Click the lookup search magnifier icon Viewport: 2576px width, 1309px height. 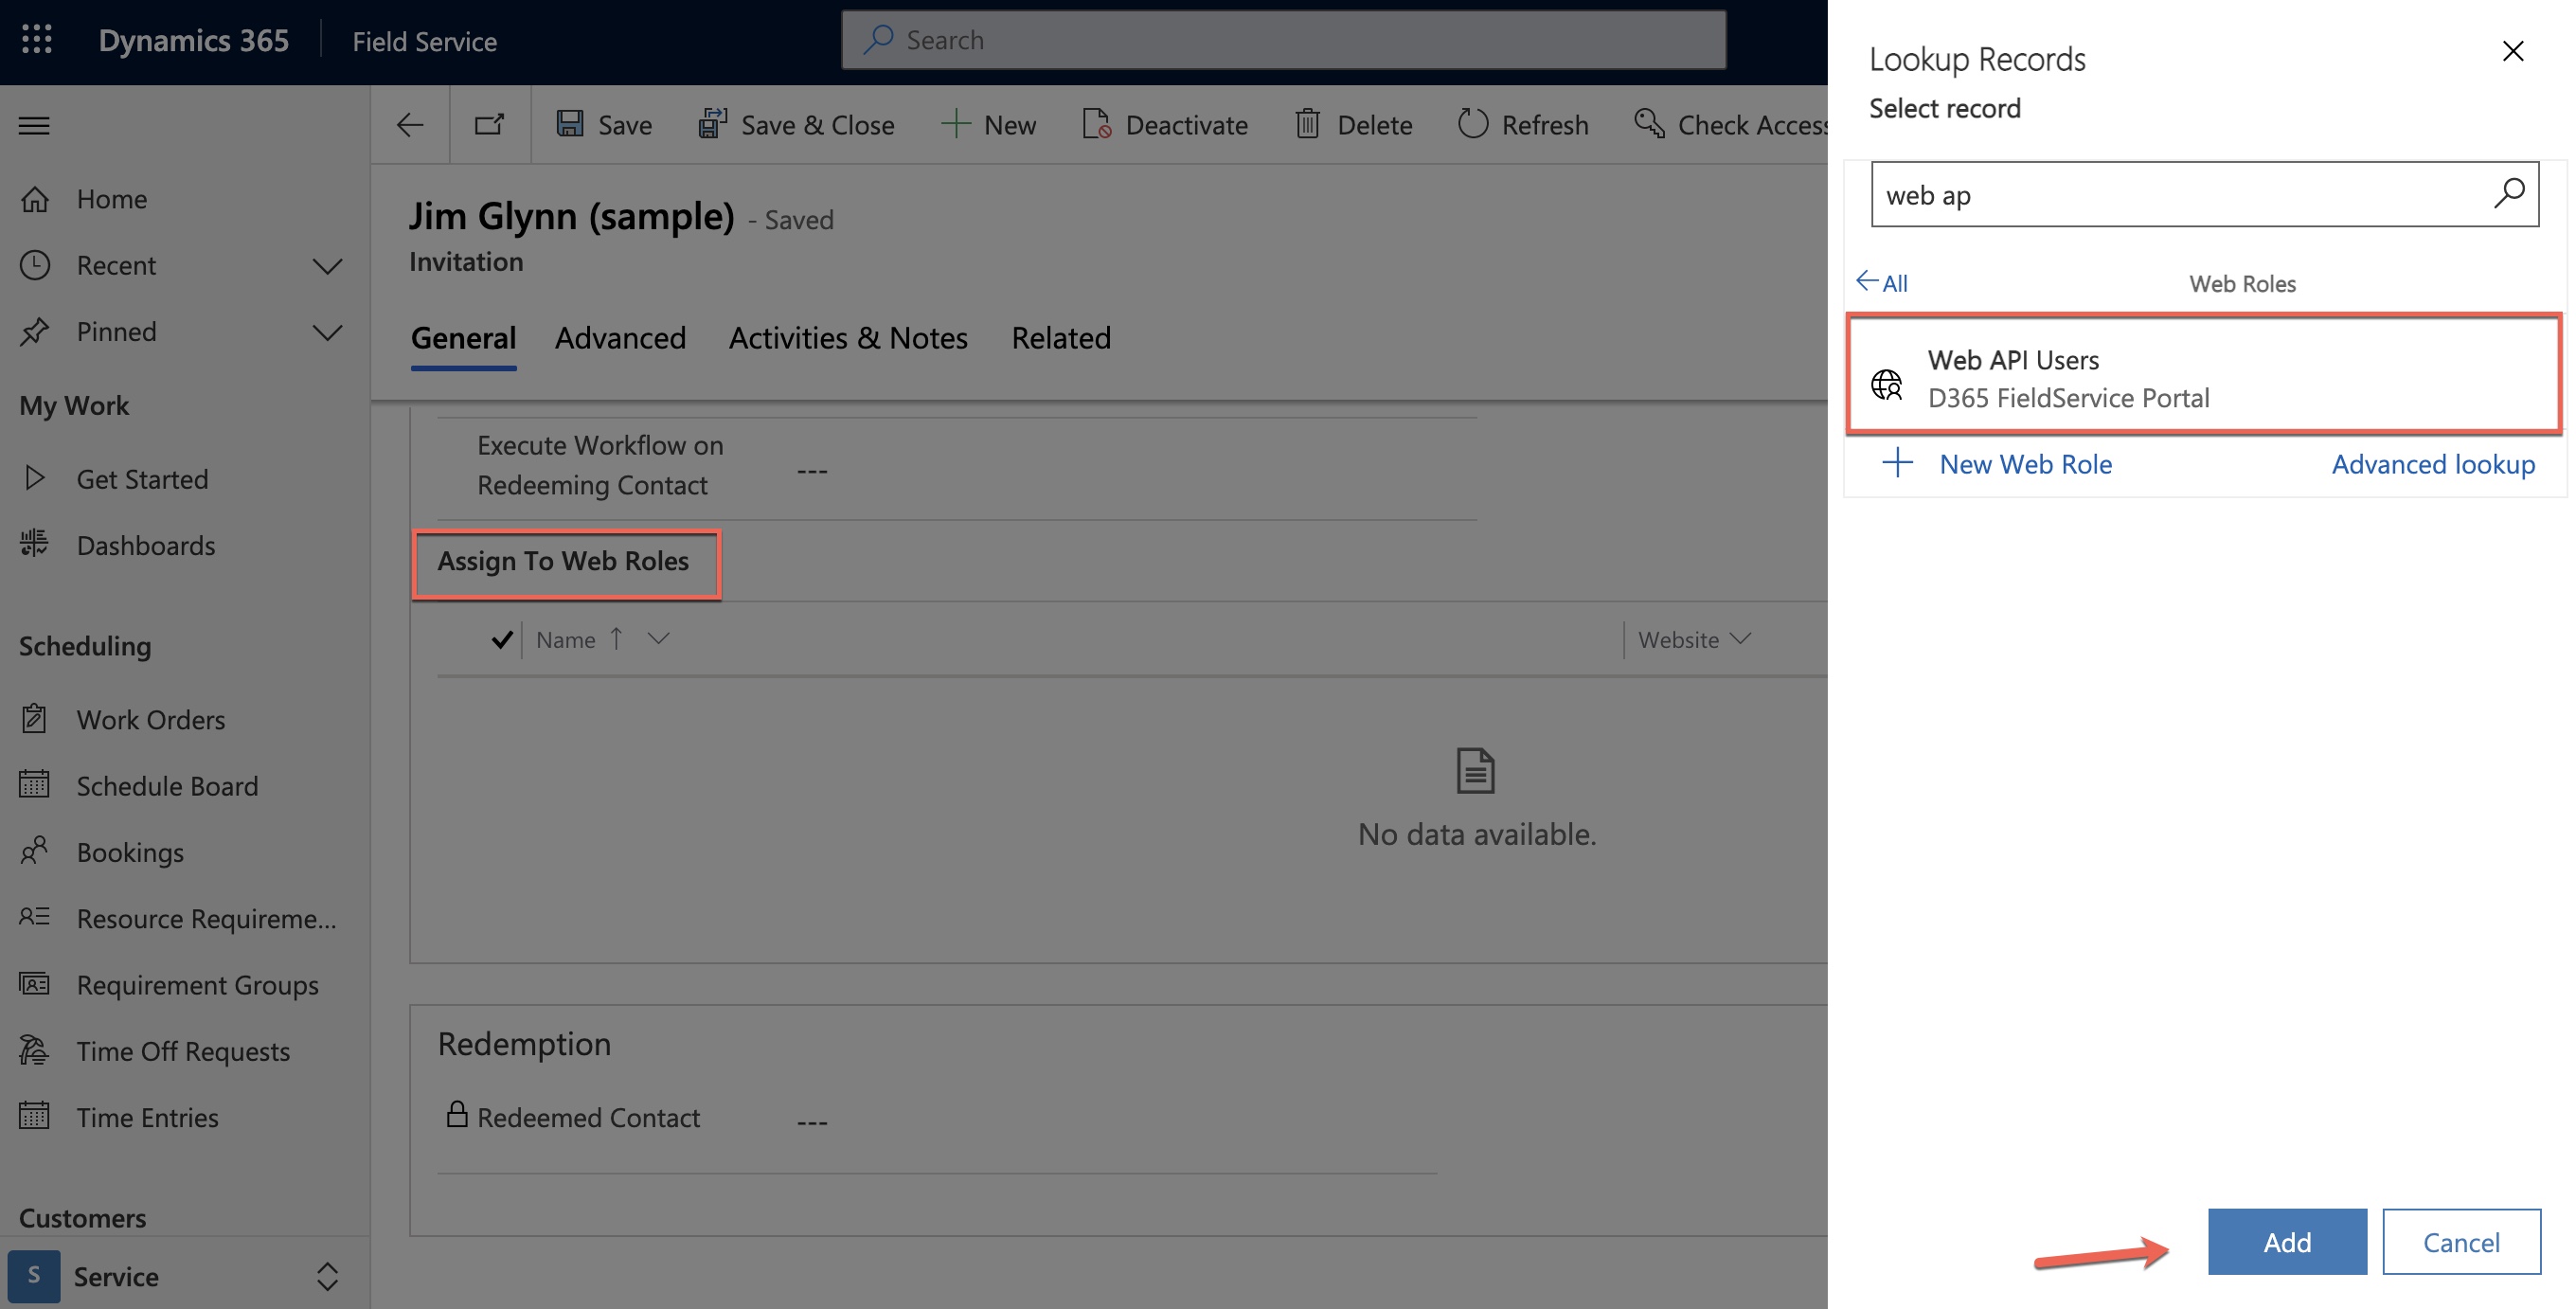tap(2508, 193)
